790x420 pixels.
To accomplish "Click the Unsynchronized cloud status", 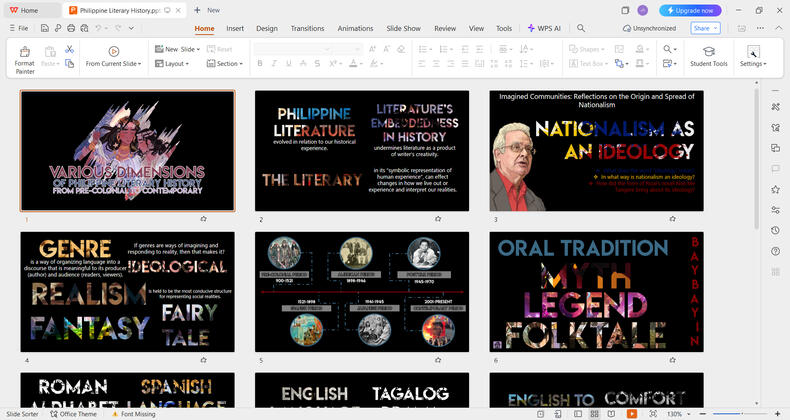I will (x=649, y=28).
